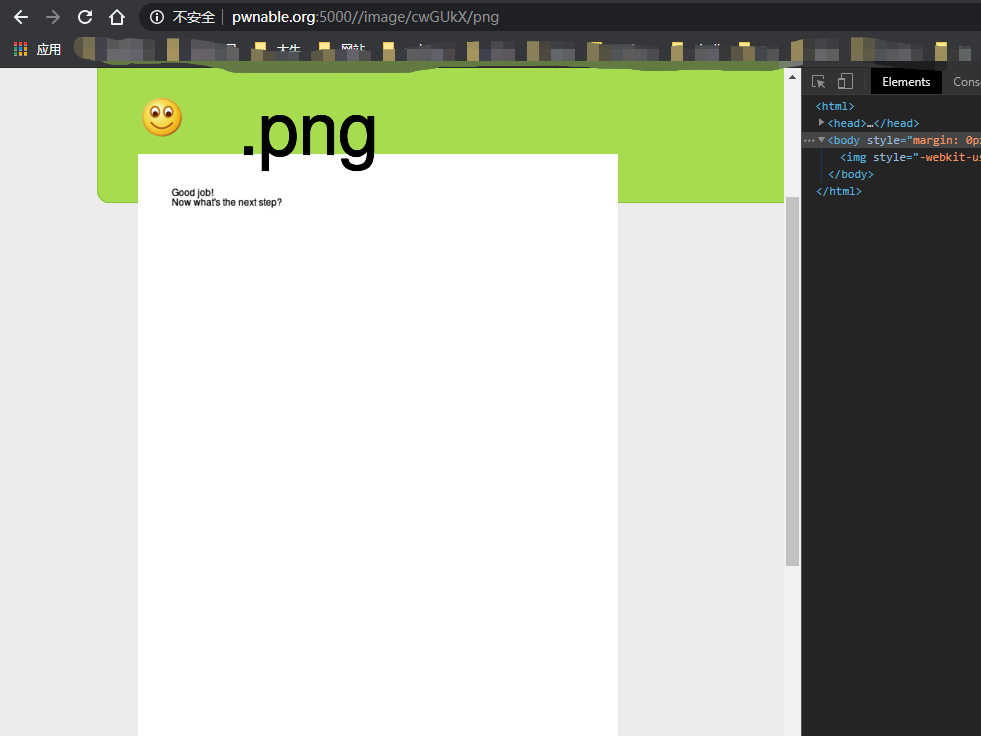Go to the browser home page

tap(117, 17)
